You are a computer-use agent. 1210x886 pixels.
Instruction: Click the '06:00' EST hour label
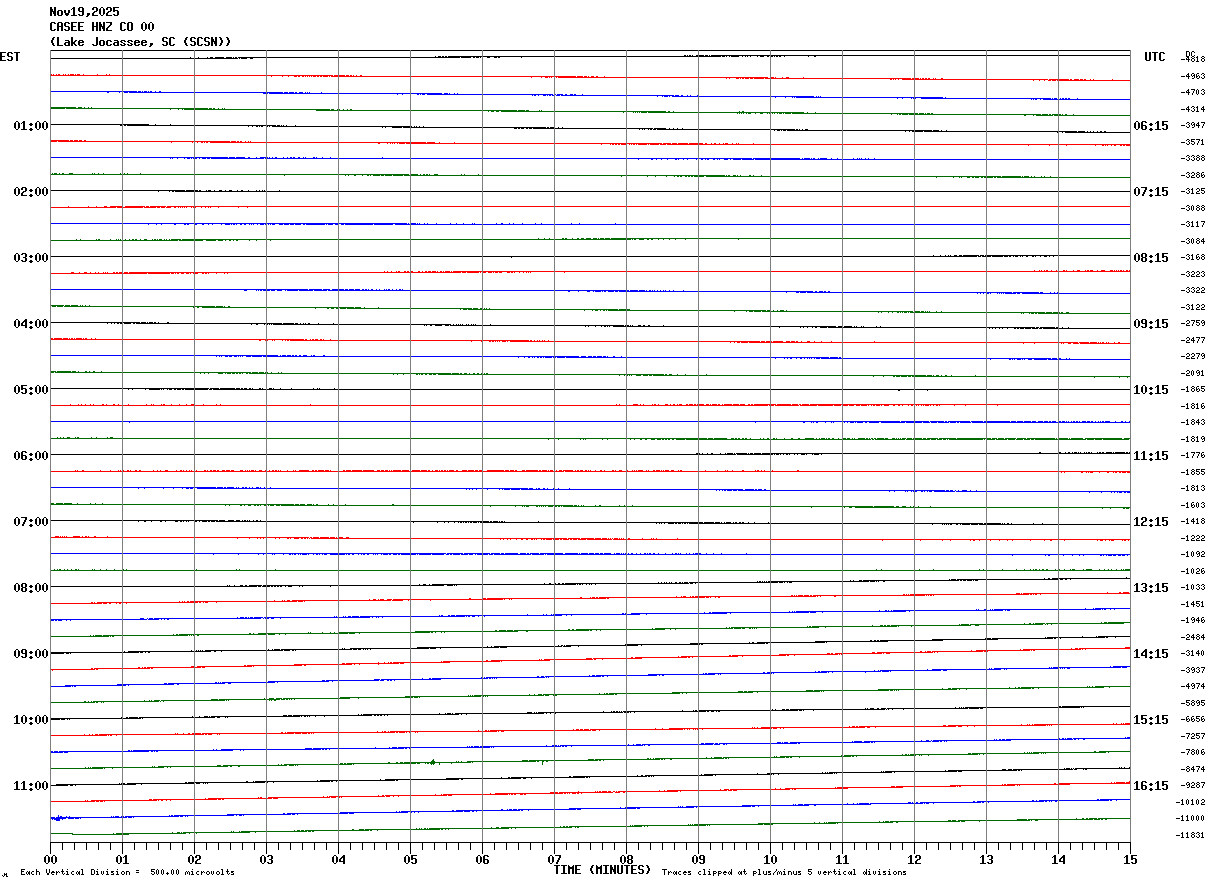(31, 456)
